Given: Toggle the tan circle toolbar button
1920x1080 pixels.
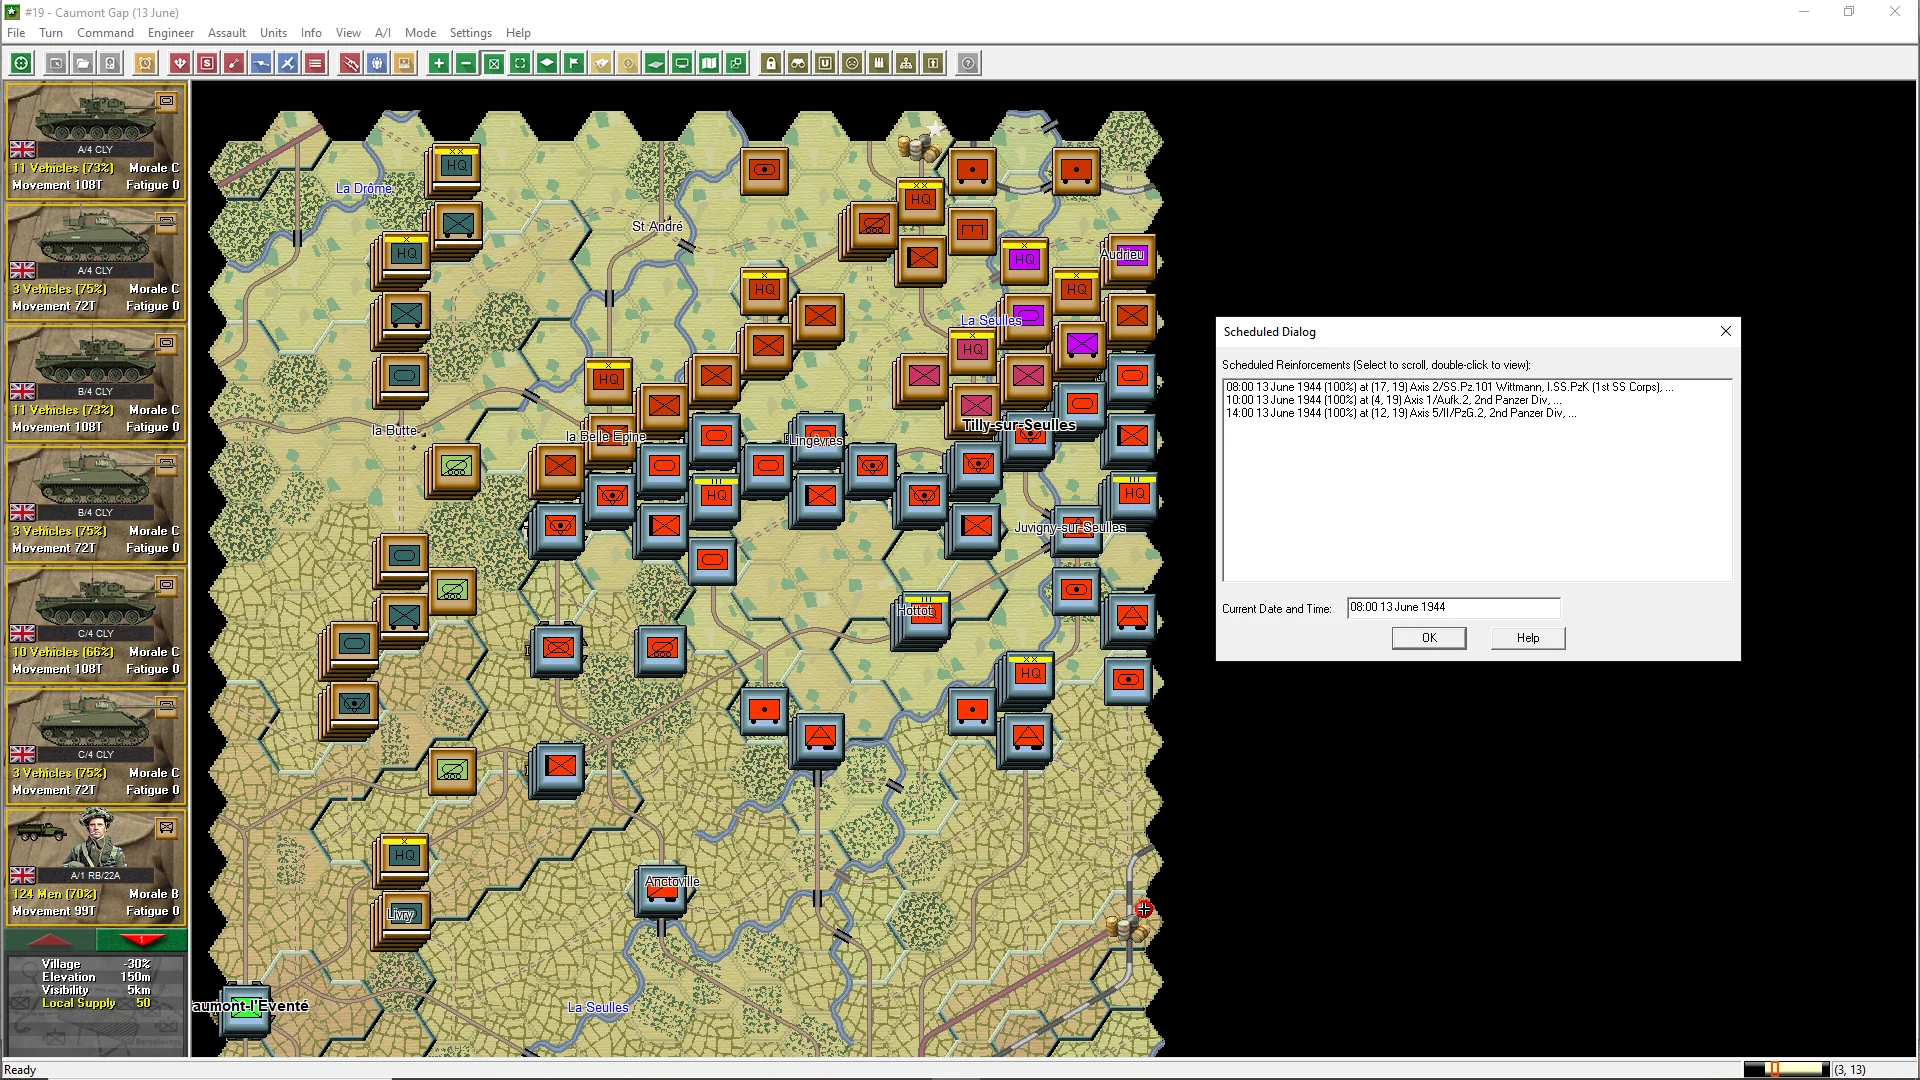Looking at the screenshot, I should 628,63.
